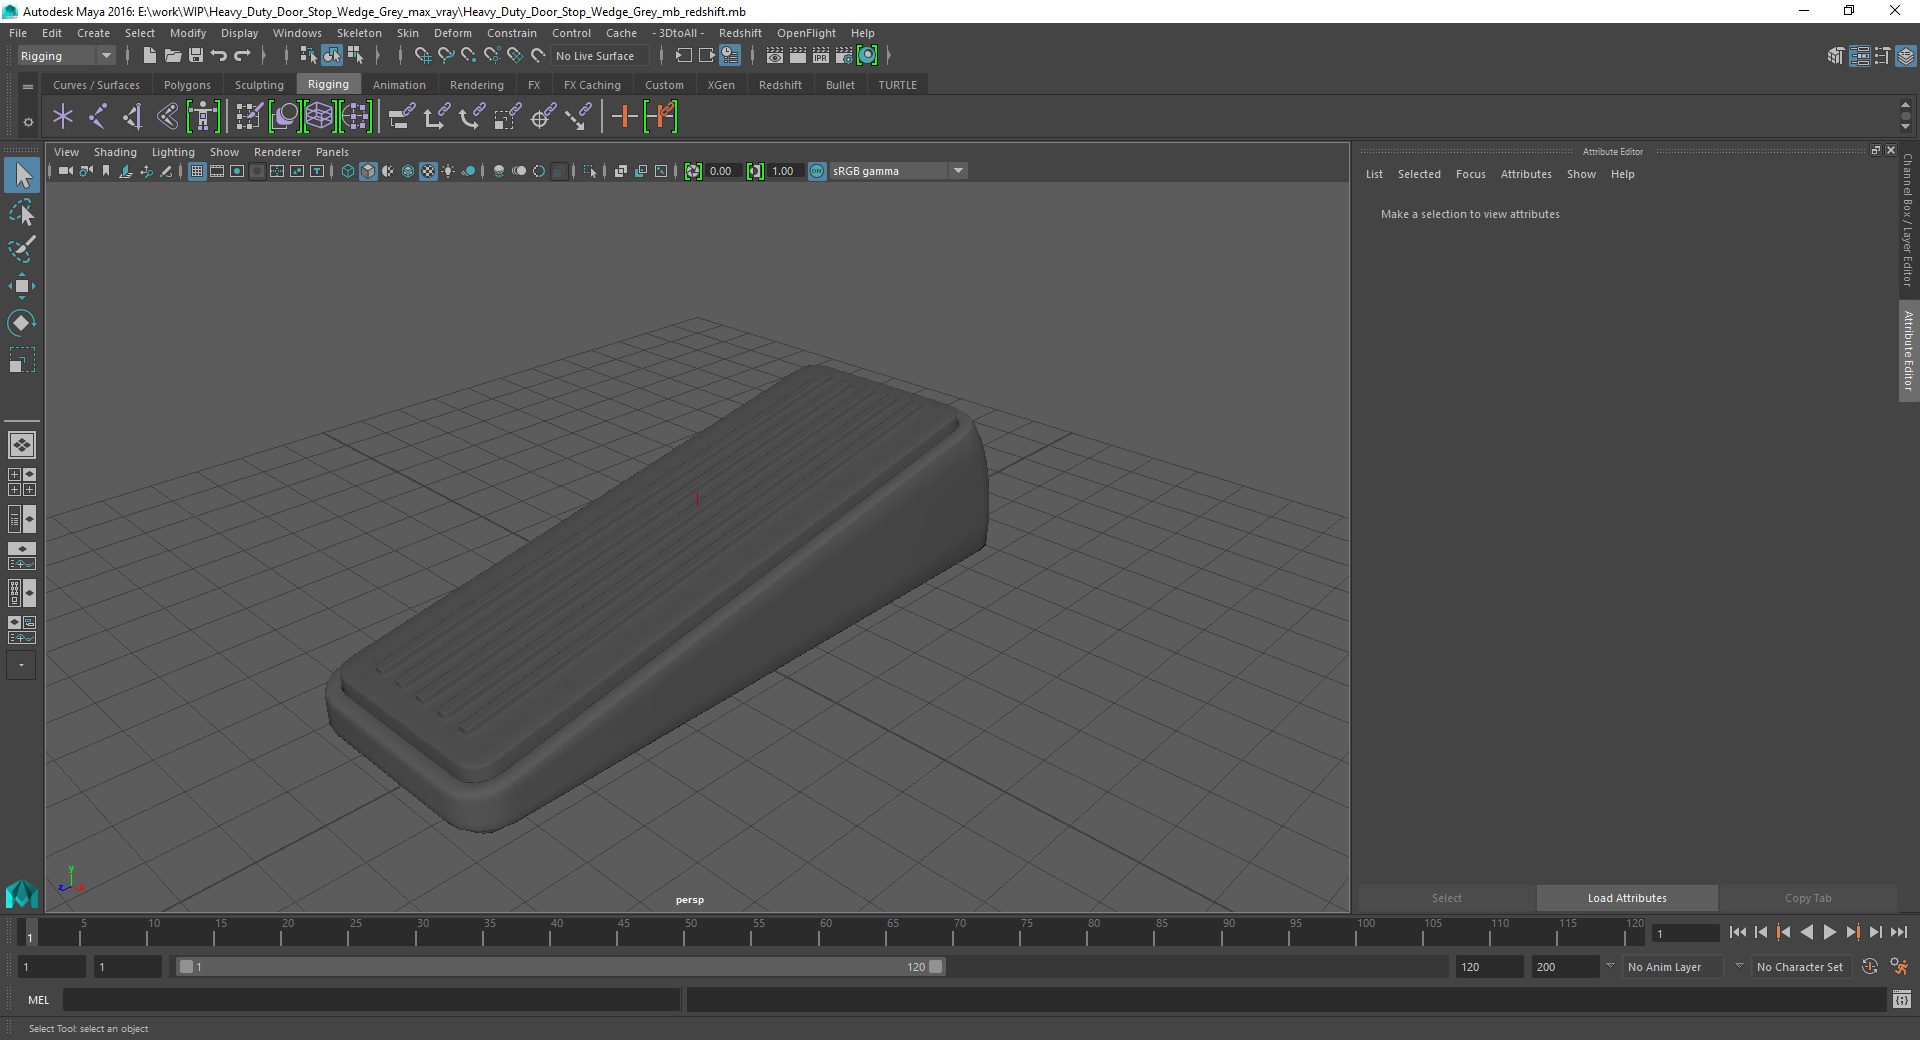Open the Attribute Editor Focus menu
Screen dimensions: 1920x1040
pos(1470,174)
